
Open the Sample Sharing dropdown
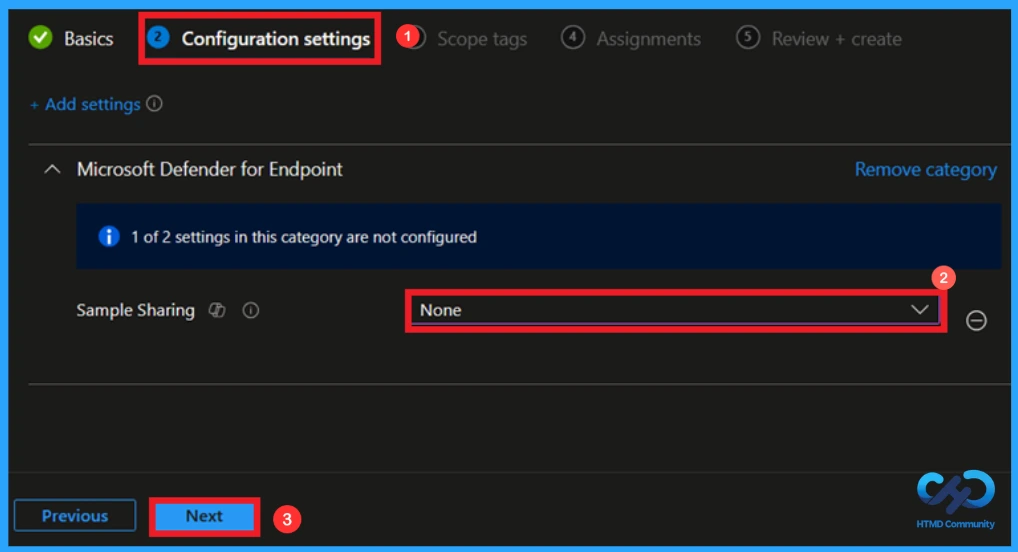(x=675, y=310)
